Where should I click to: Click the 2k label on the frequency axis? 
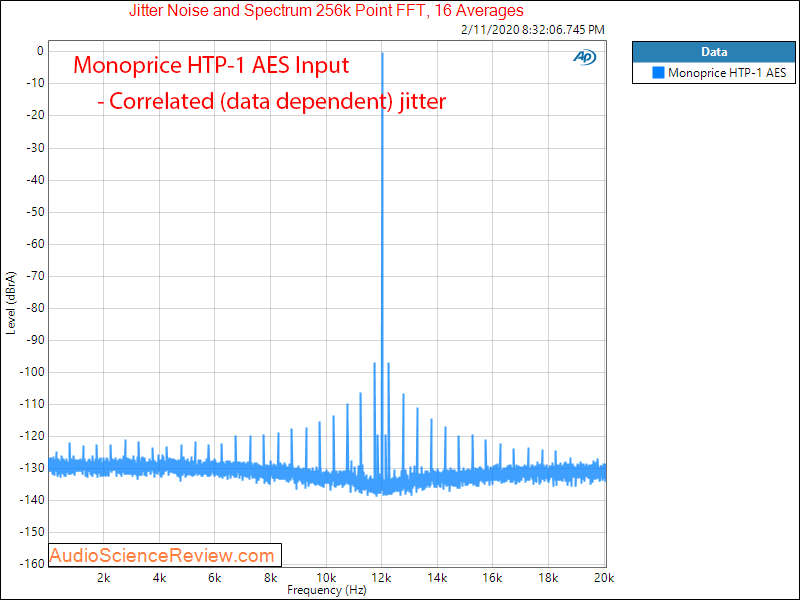(104, 578)
